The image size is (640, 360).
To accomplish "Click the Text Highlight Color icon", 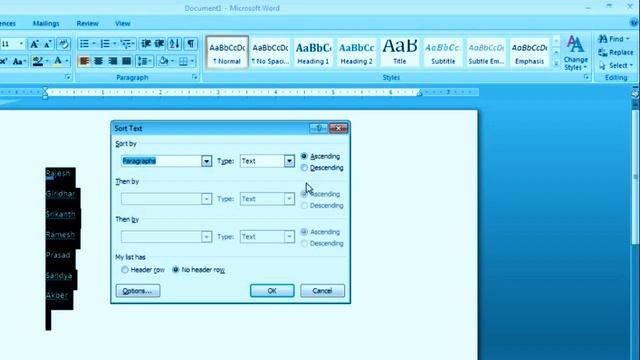I will pos(38,61).
